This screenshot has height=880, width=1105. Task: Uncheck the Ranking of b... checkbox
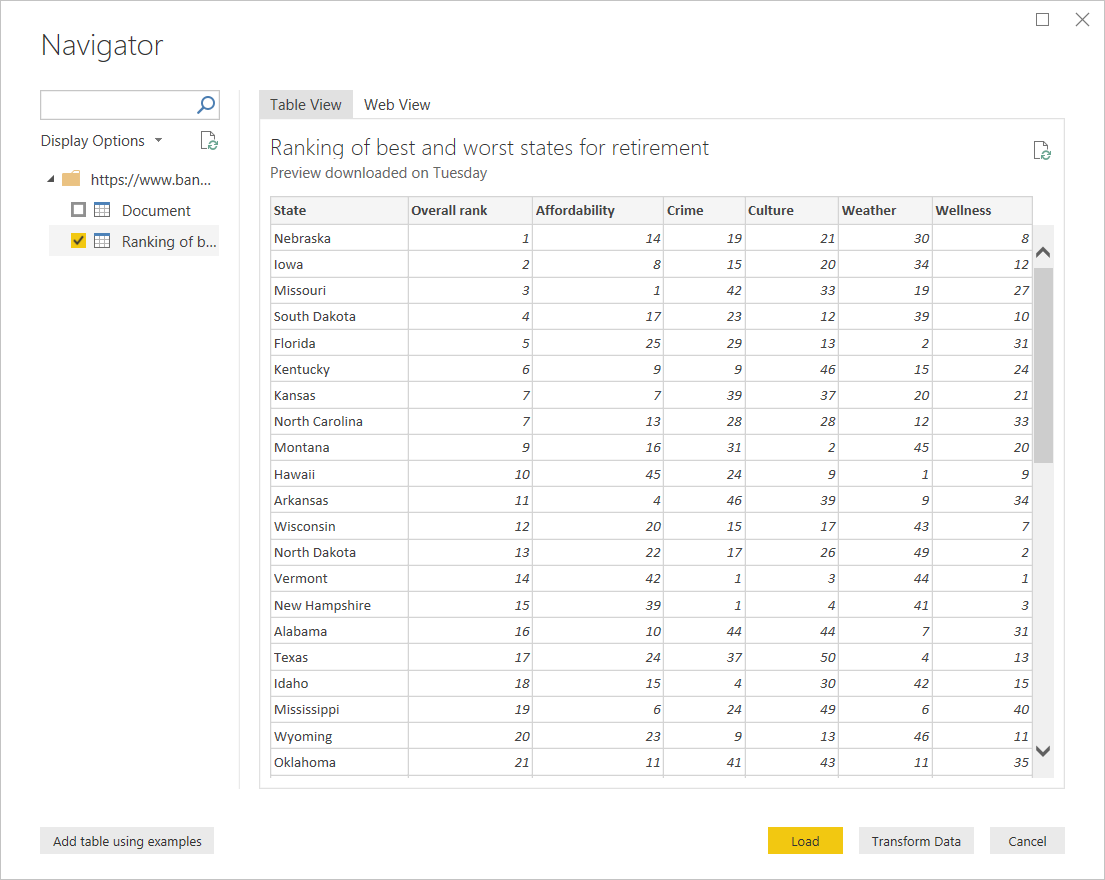pyautogui.click(x=78, y=241)
